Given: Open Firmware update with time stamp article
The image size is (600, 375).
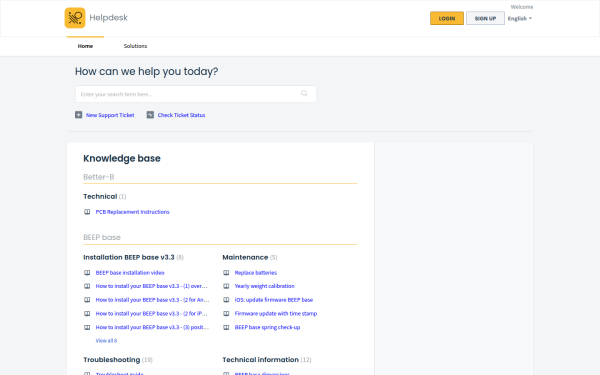Looking at the screenshot, I should coord(276,314).
